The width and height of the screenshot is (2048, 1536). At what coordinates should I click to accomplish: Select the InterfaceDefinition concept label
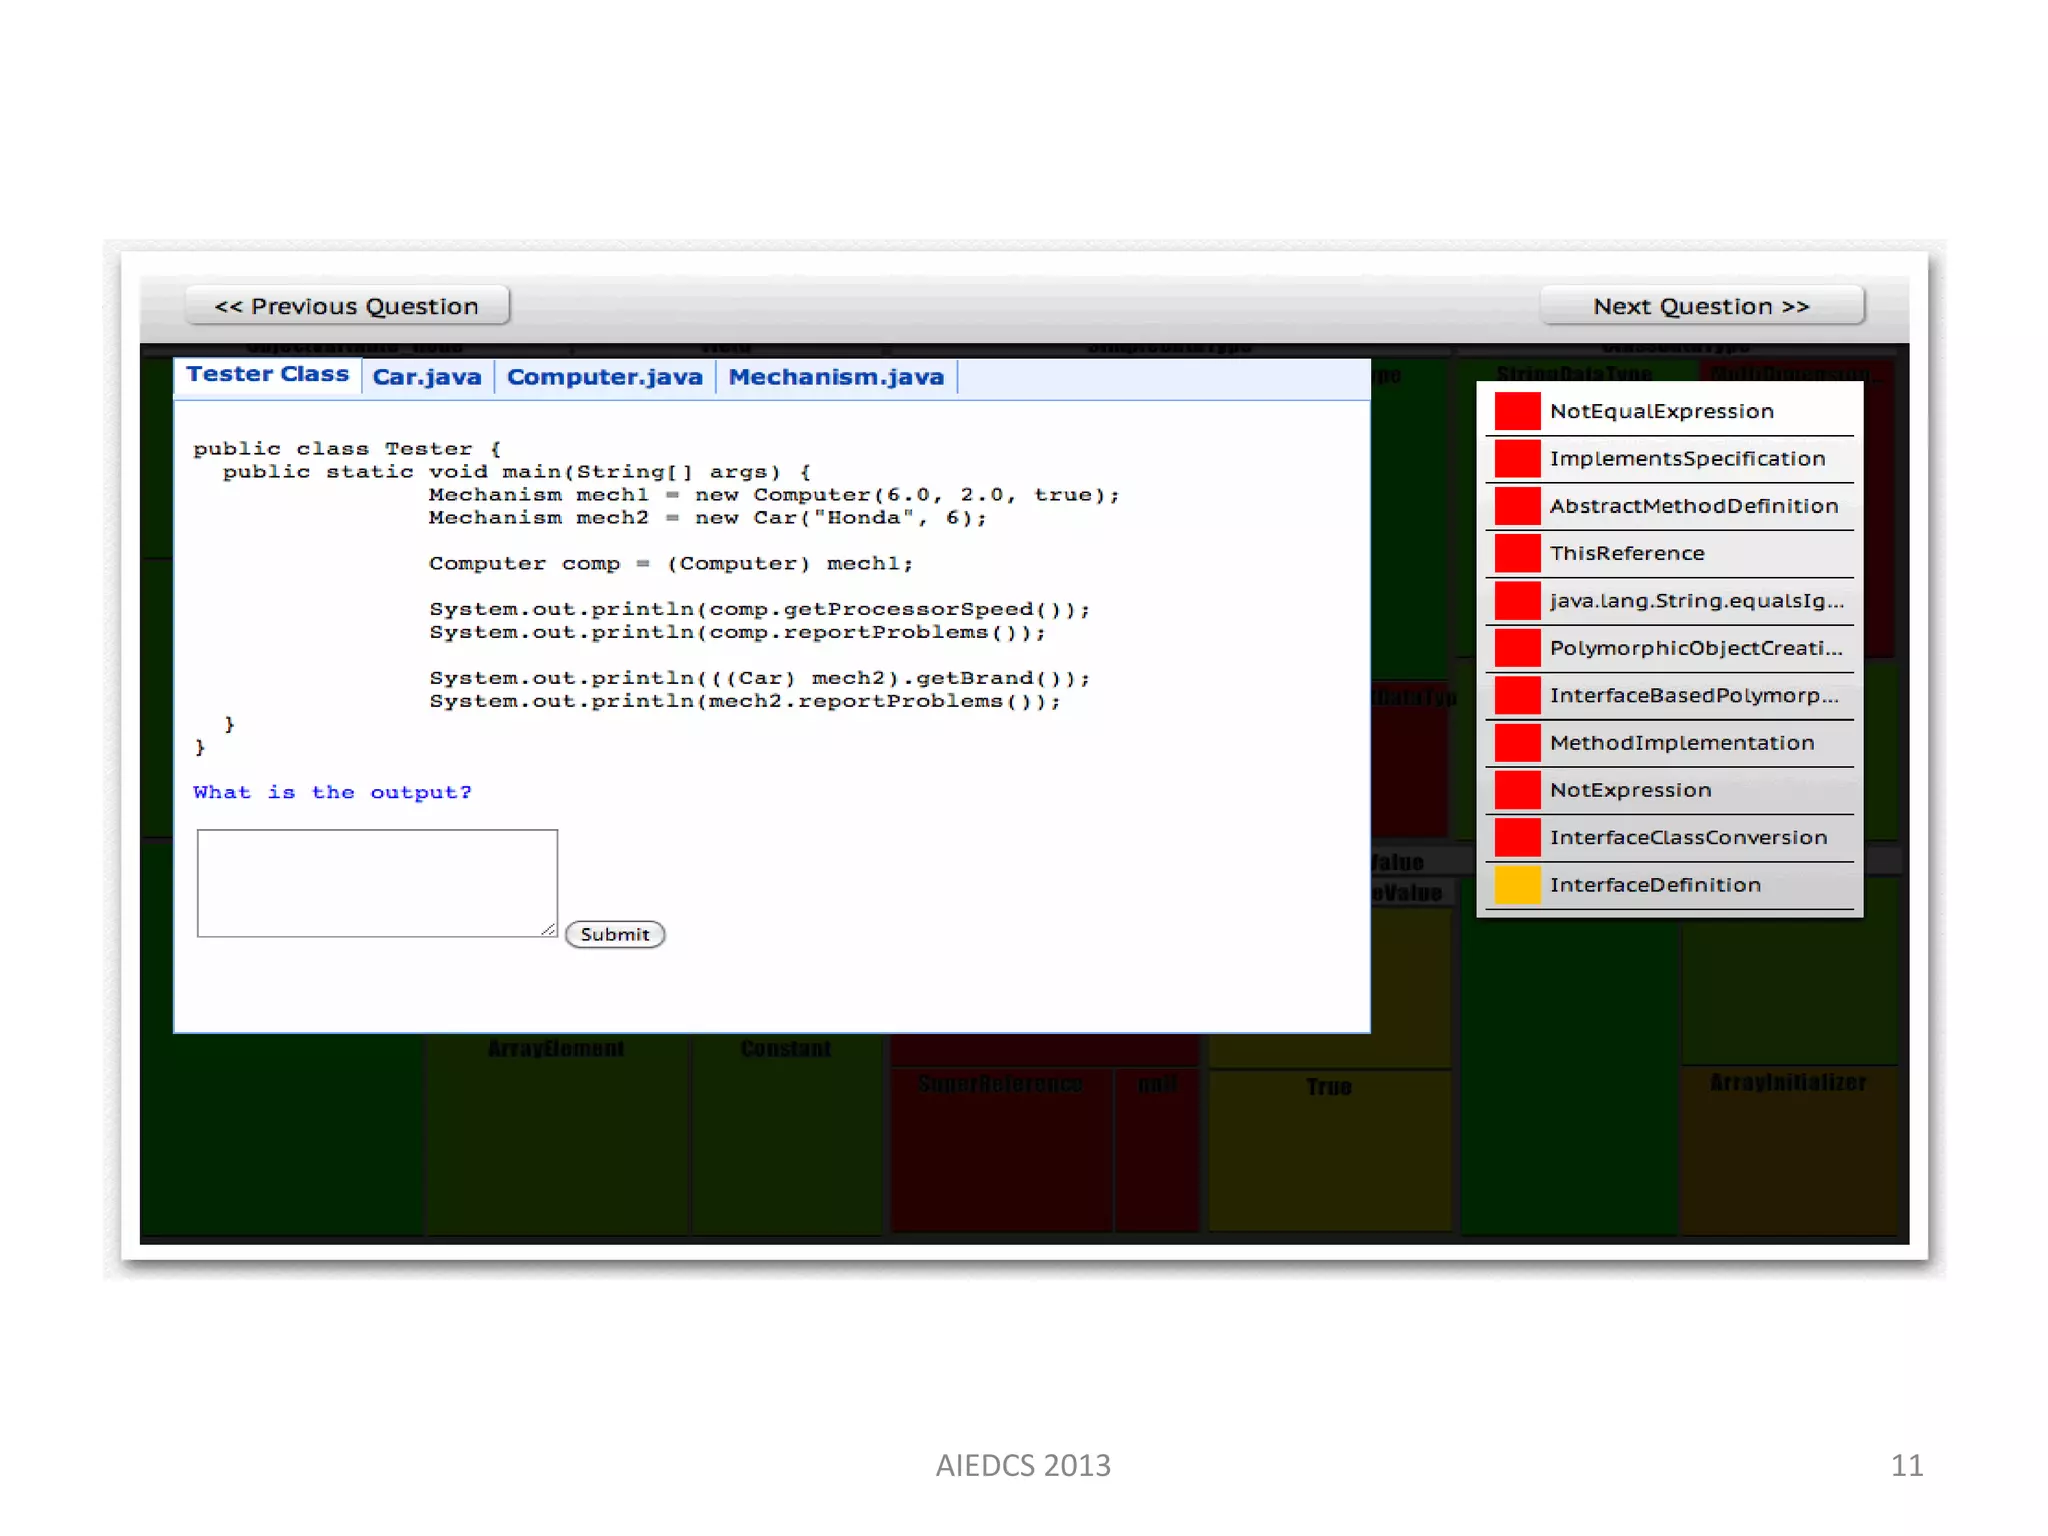1655,885
